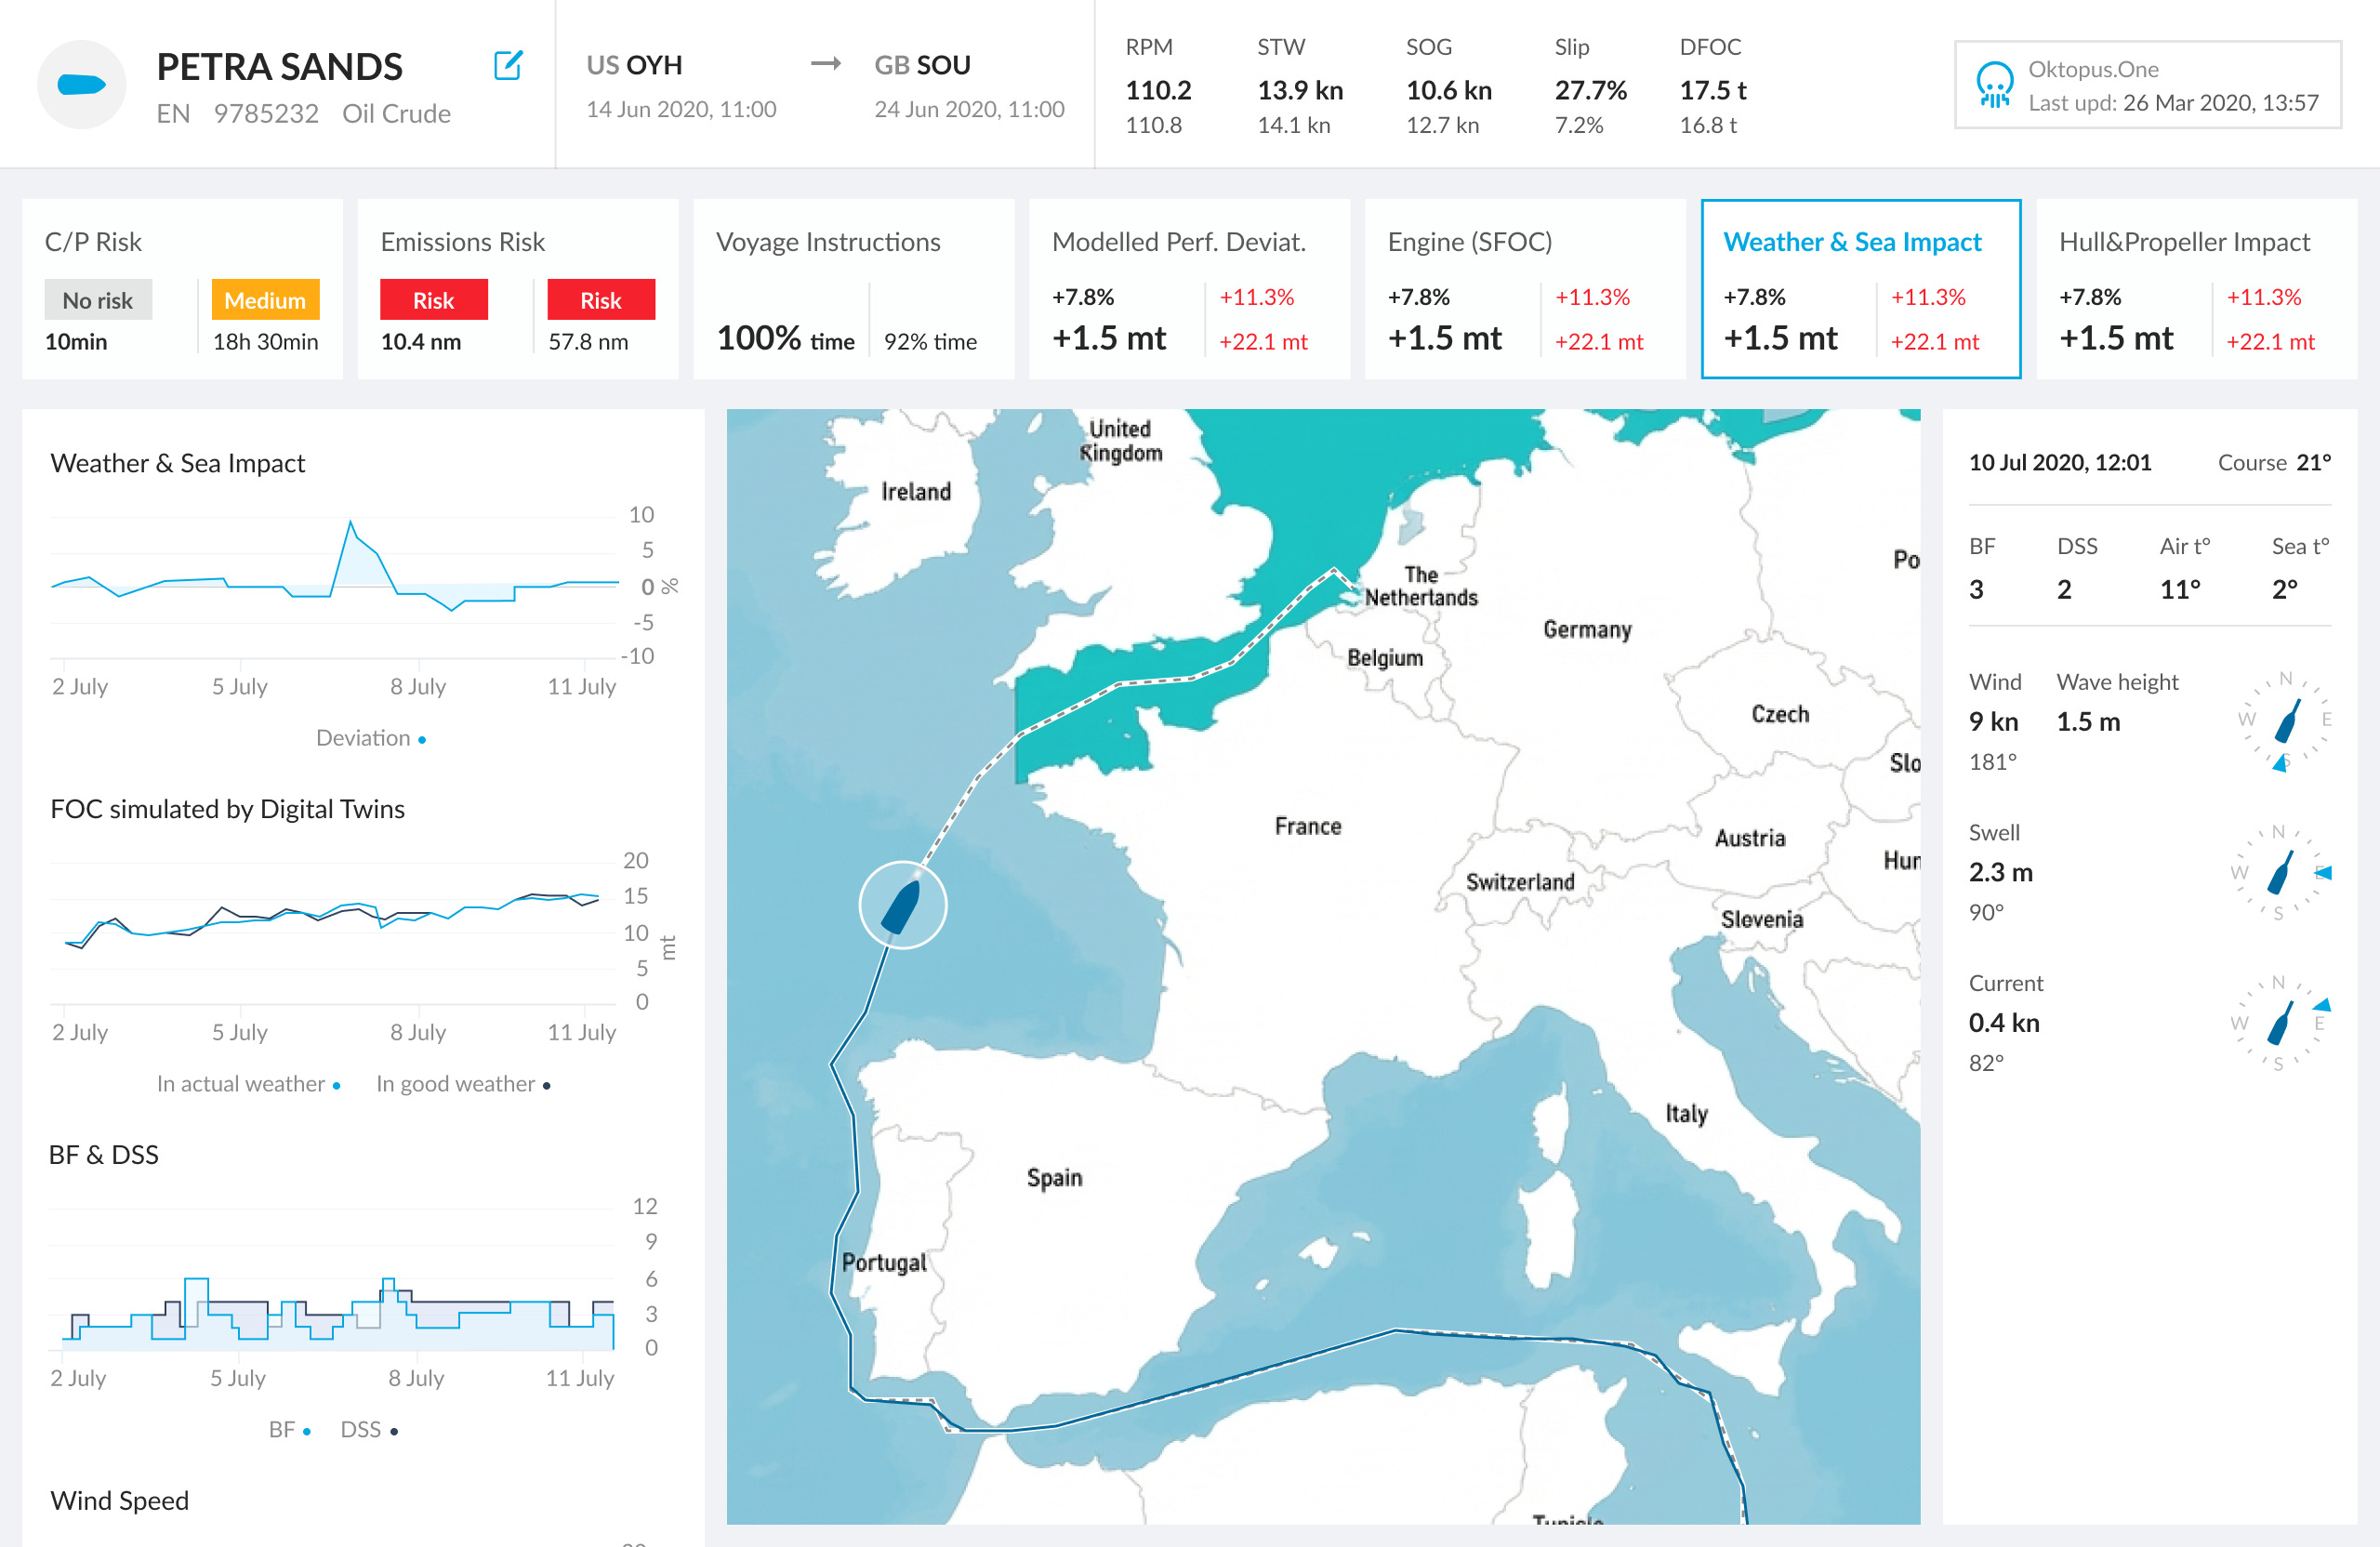Toggle the Deviation legend series
Image resolution: width=2380 pixels, height=1547 pixels.
371,738
